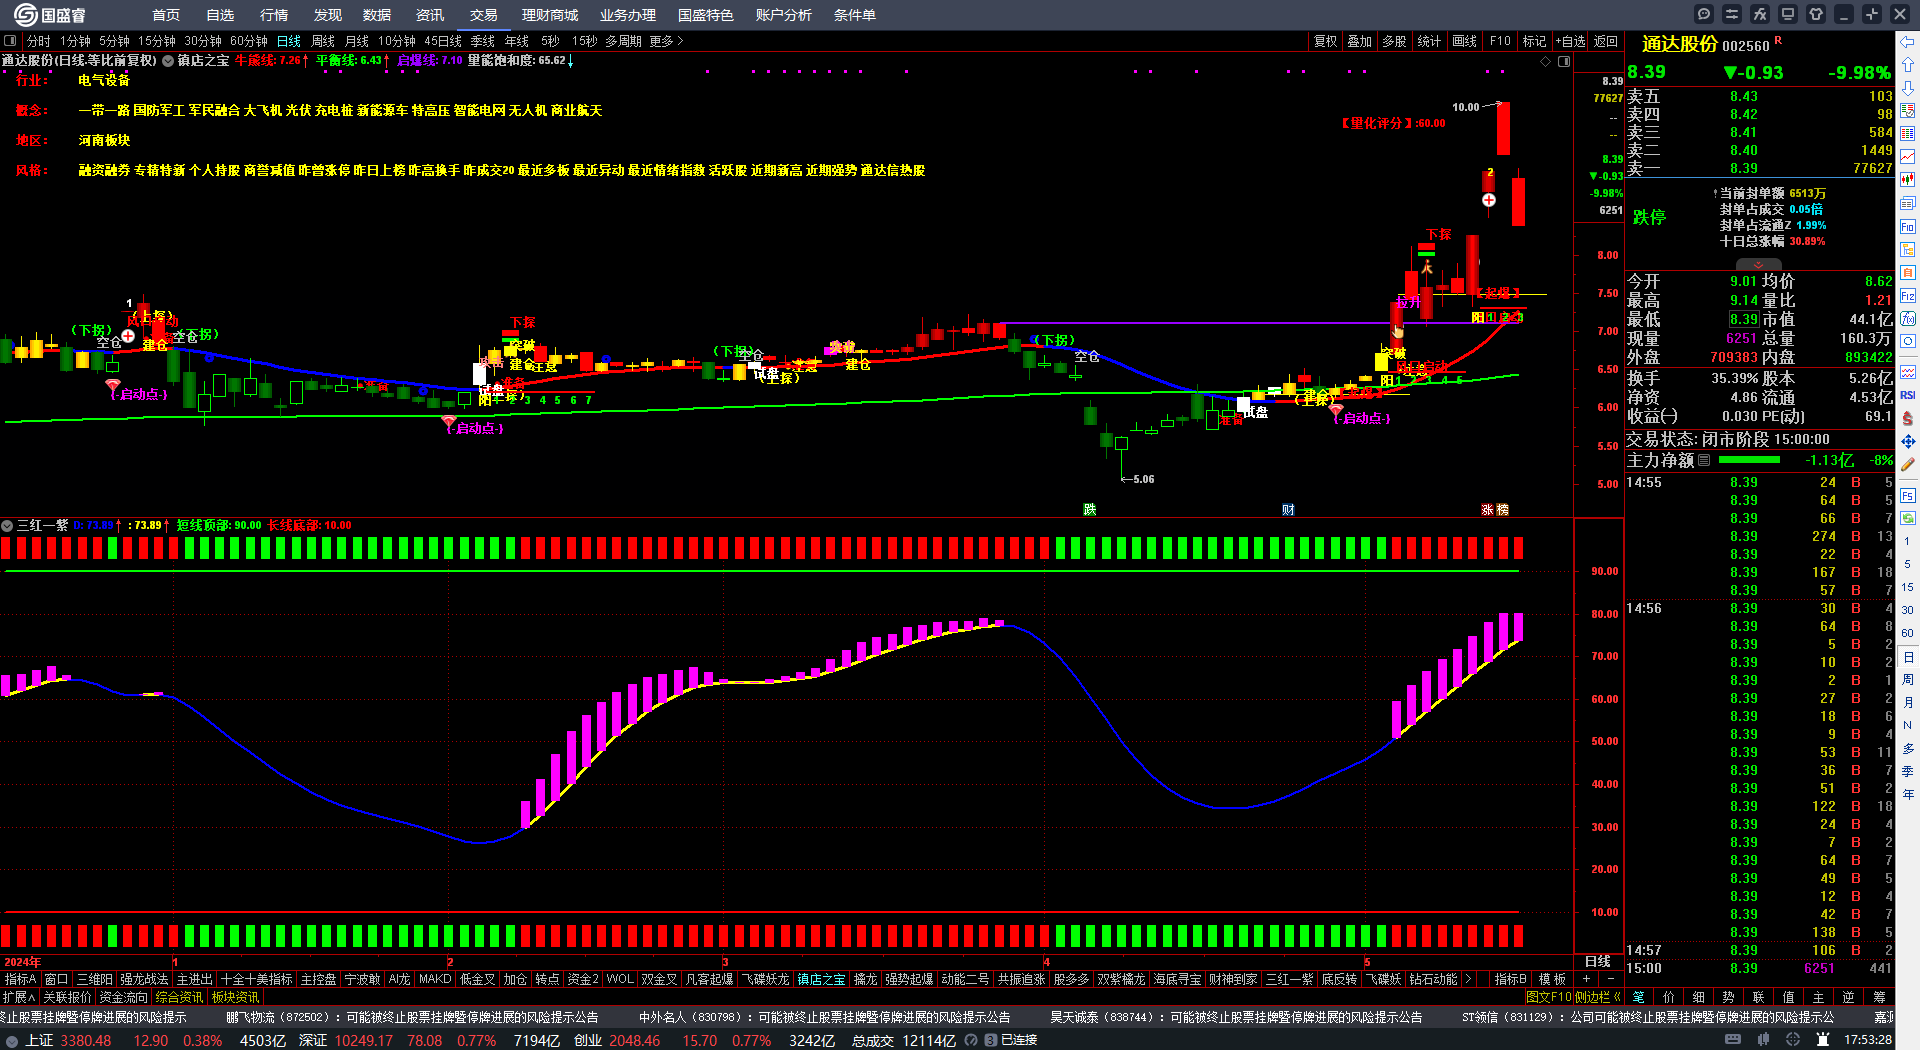This screenshot has height=1050, width=1920.
Task: Open the 多周期 selector
Action: click(x=623, y=41)
